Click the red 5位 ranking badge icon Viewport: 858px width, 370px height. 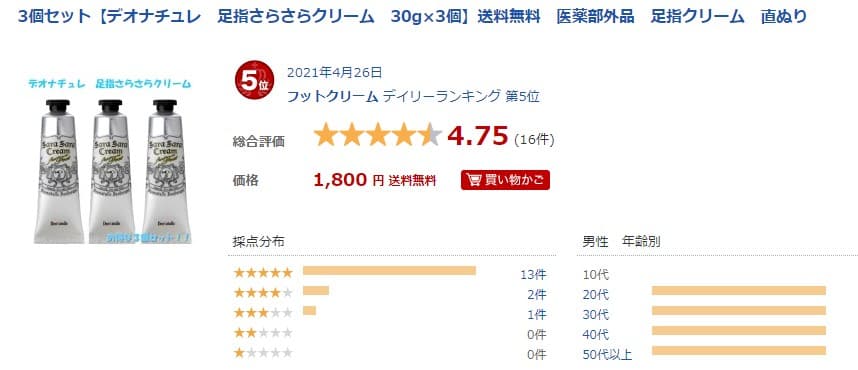tap(254, 82)
